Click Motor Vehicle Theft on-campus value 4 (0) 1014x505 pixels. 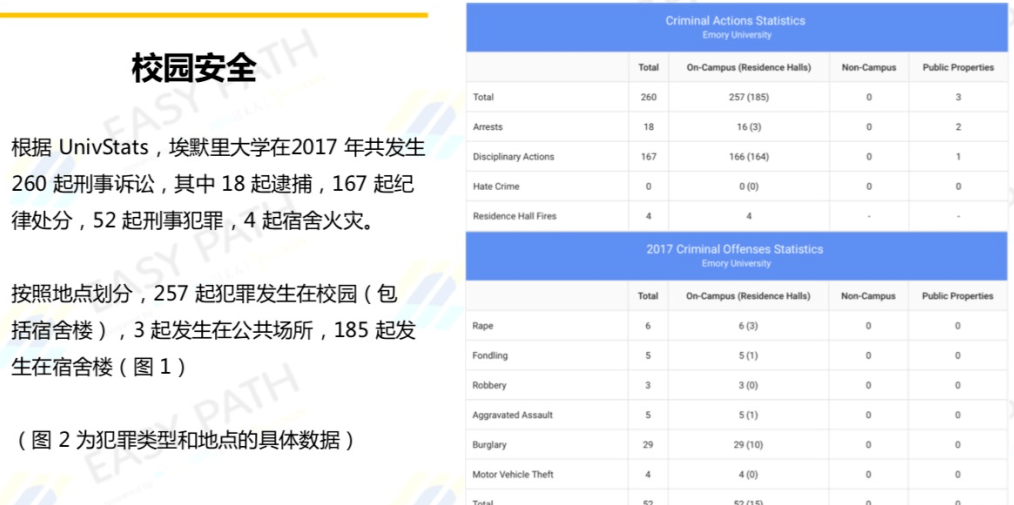[x=748, y=475]
